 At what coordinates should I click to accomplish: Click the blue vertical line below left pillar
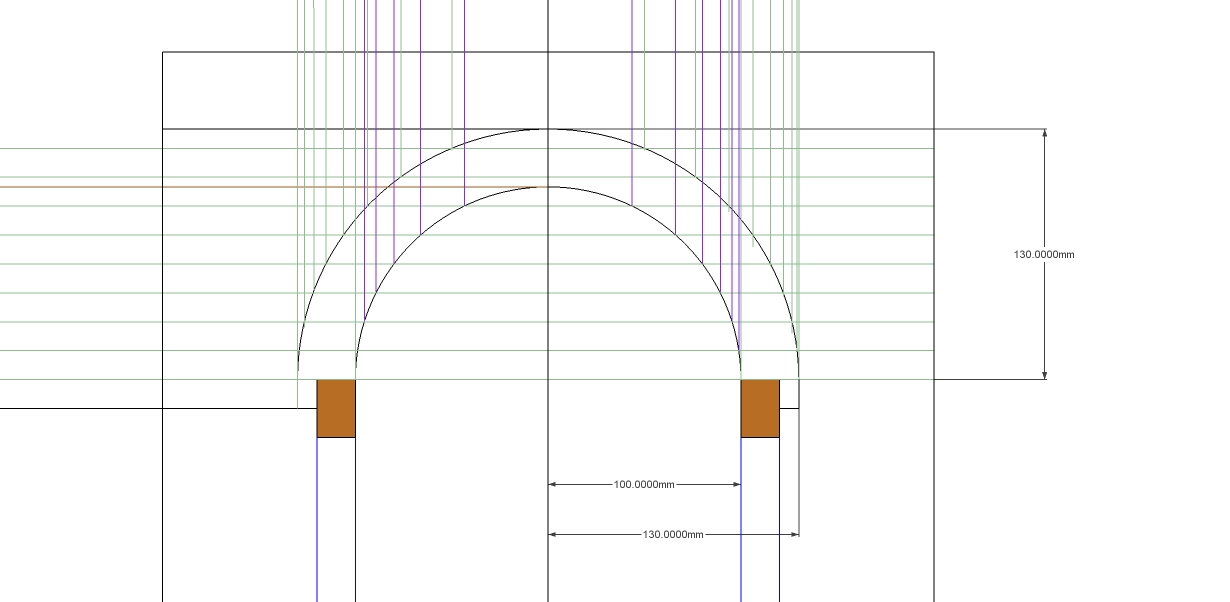[x=317, y=520]
